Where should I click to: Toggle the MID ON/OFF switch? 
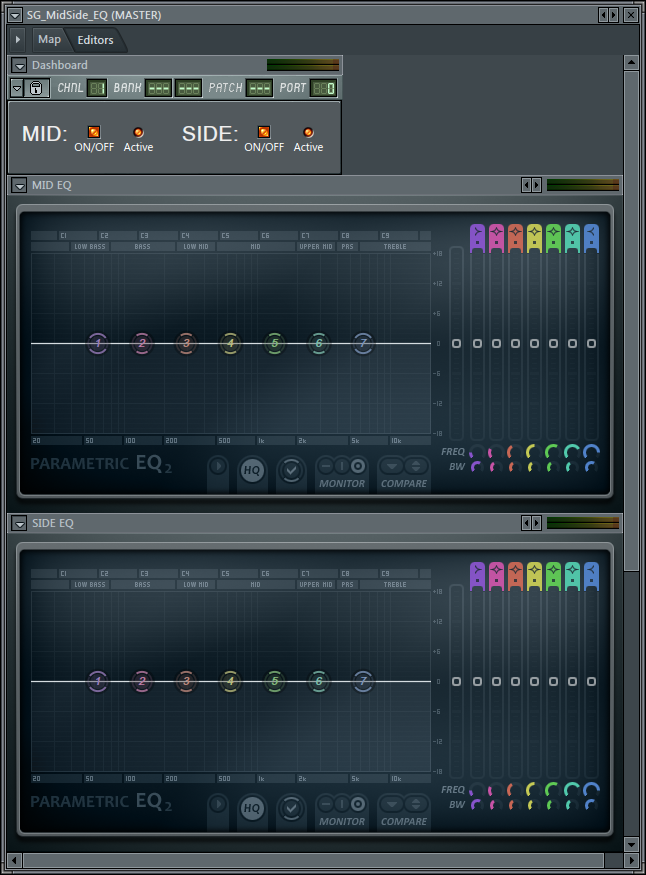tap(94, 132)
